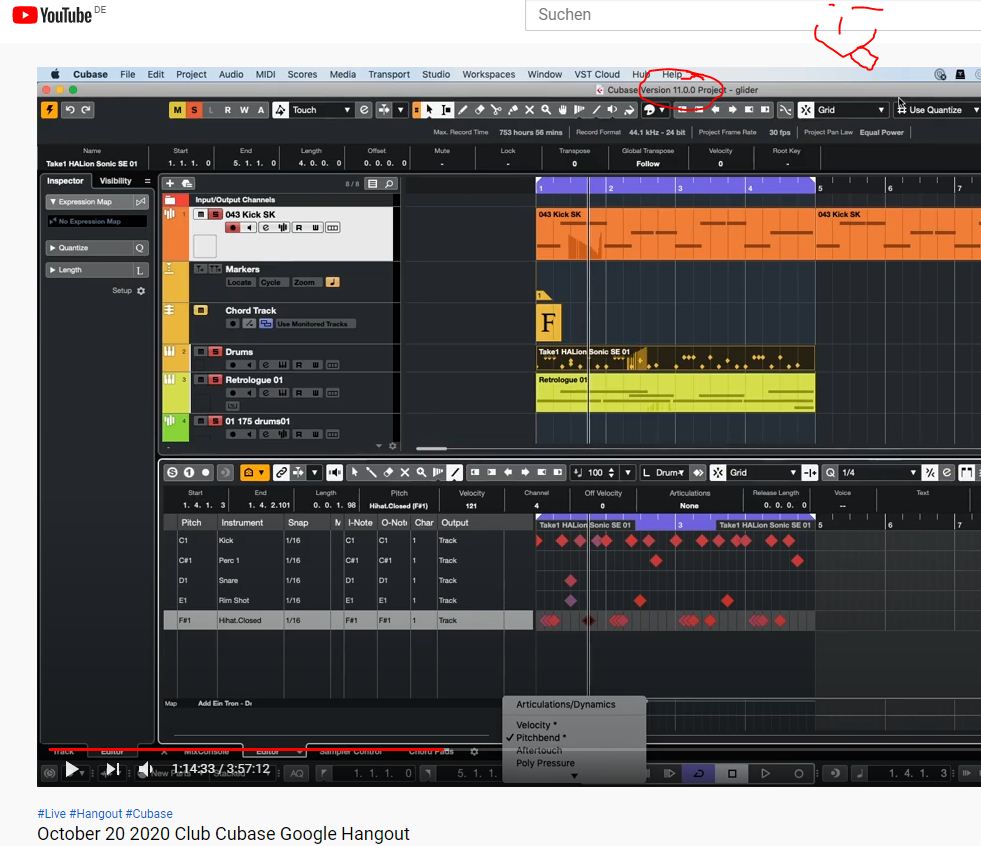This screenshot has height=846, width=981.
Task: Open the track list search magnifier
Action: 389,183
